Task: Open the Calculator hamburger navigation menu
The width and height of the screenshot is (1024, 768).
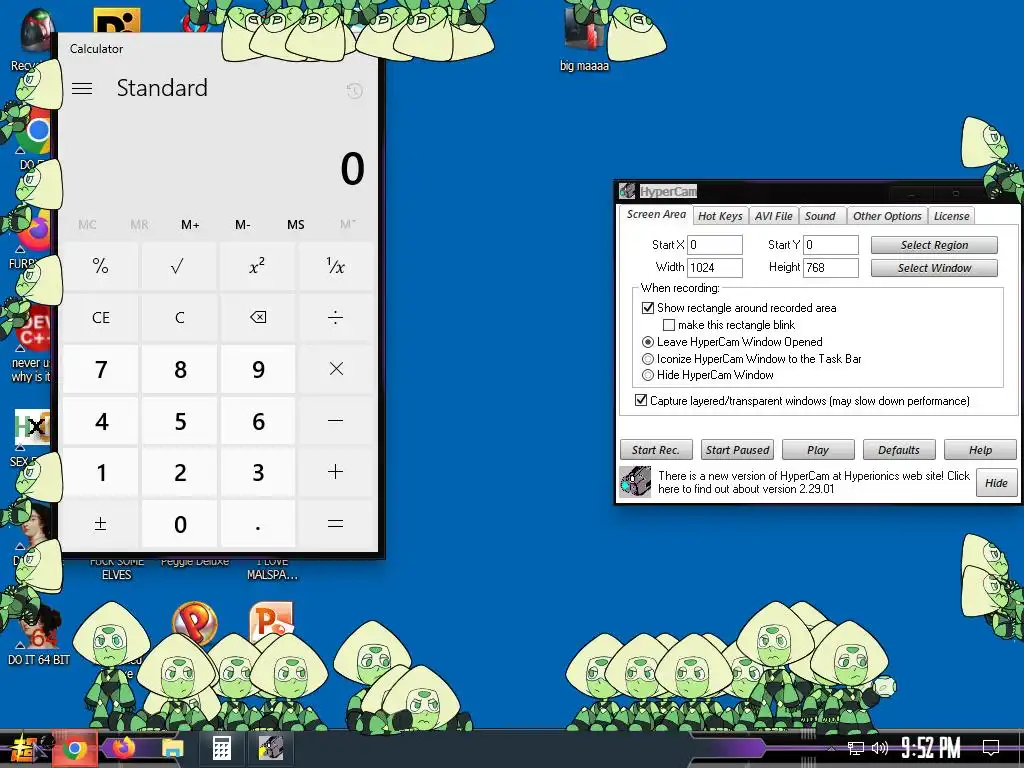Action: pyautogui.click(x=82, y=88)
